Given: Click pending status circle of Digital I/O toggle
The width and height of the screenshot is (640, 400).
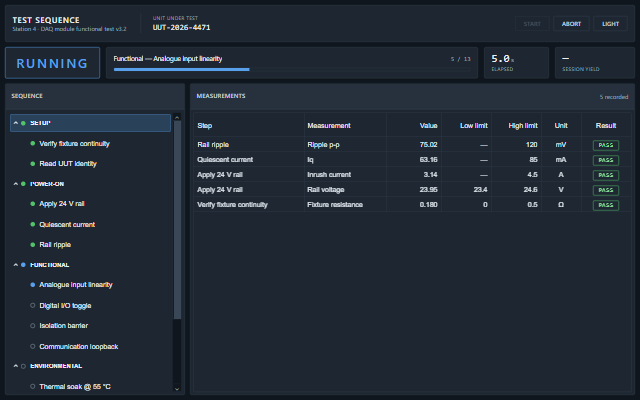Looking at the screenshot, I should 33,305.
